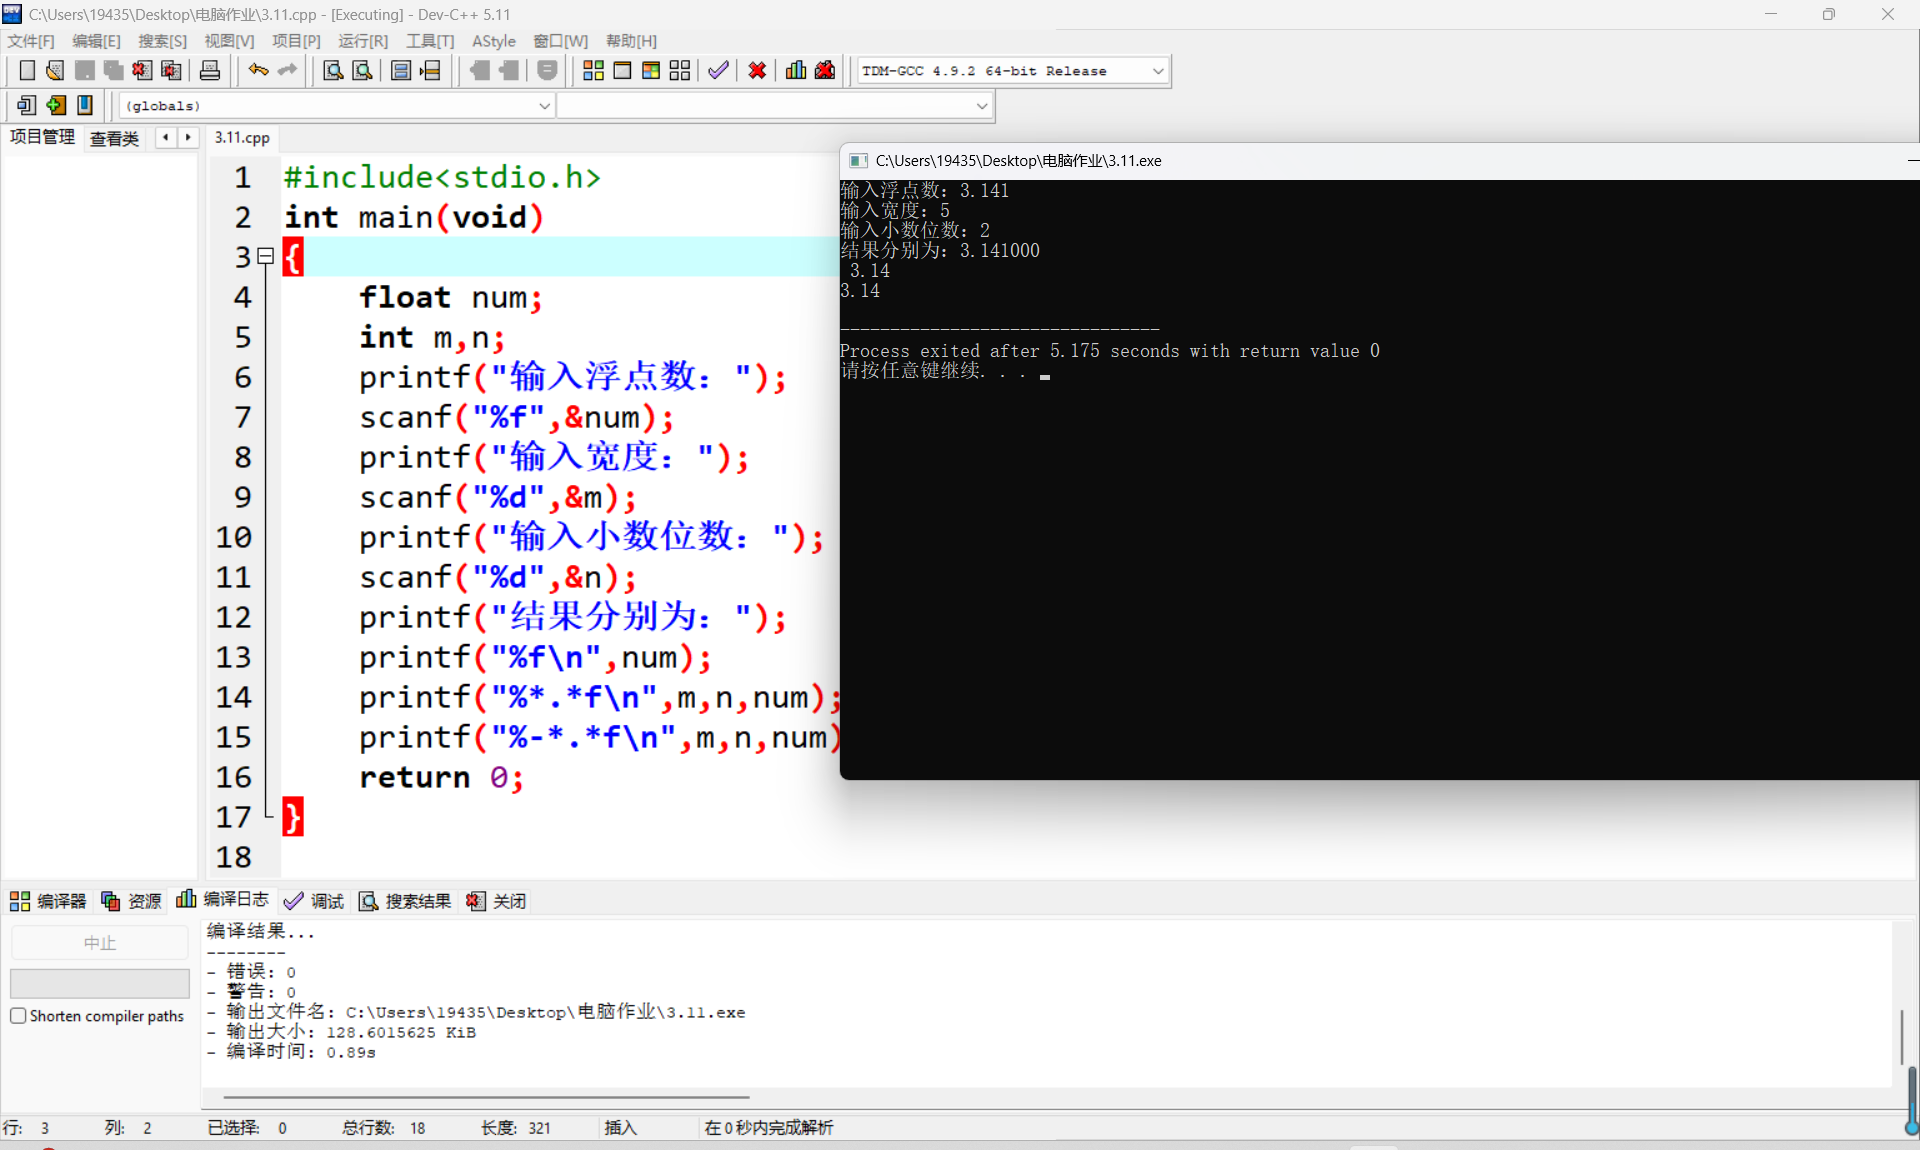The height and width of the screenshot is (1150, 1920).
Task: Open the 运行[R] menu
Action: (x=362, y=41)
